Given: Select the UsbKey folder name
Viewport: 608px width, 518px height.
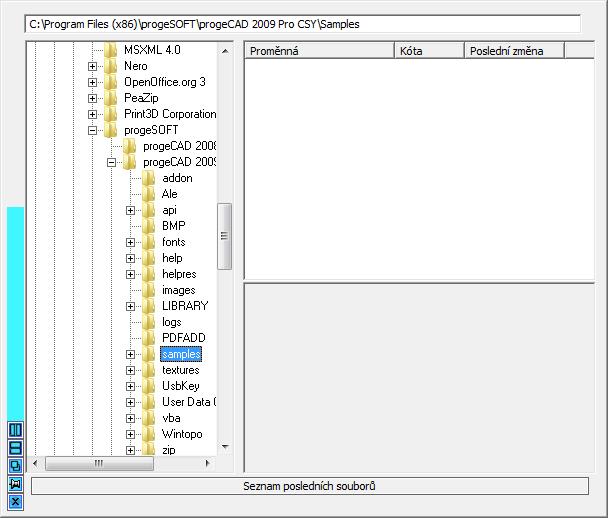Looking at the screenshot, I should coord(181,386).
